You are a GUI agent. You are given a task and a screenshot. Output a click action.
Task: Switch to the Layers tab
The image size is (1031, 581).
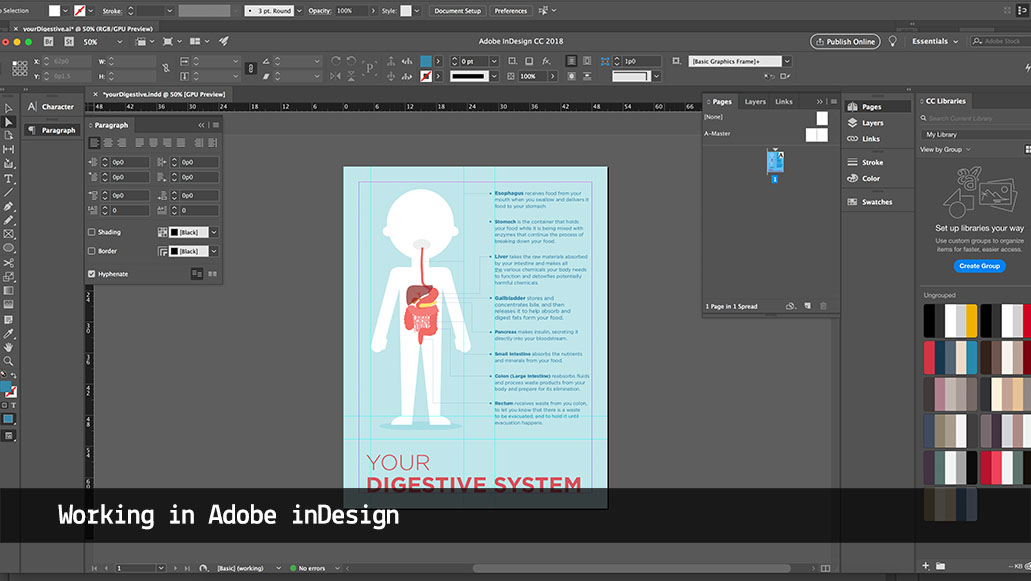pyautogui.click(x=755, y=101)
